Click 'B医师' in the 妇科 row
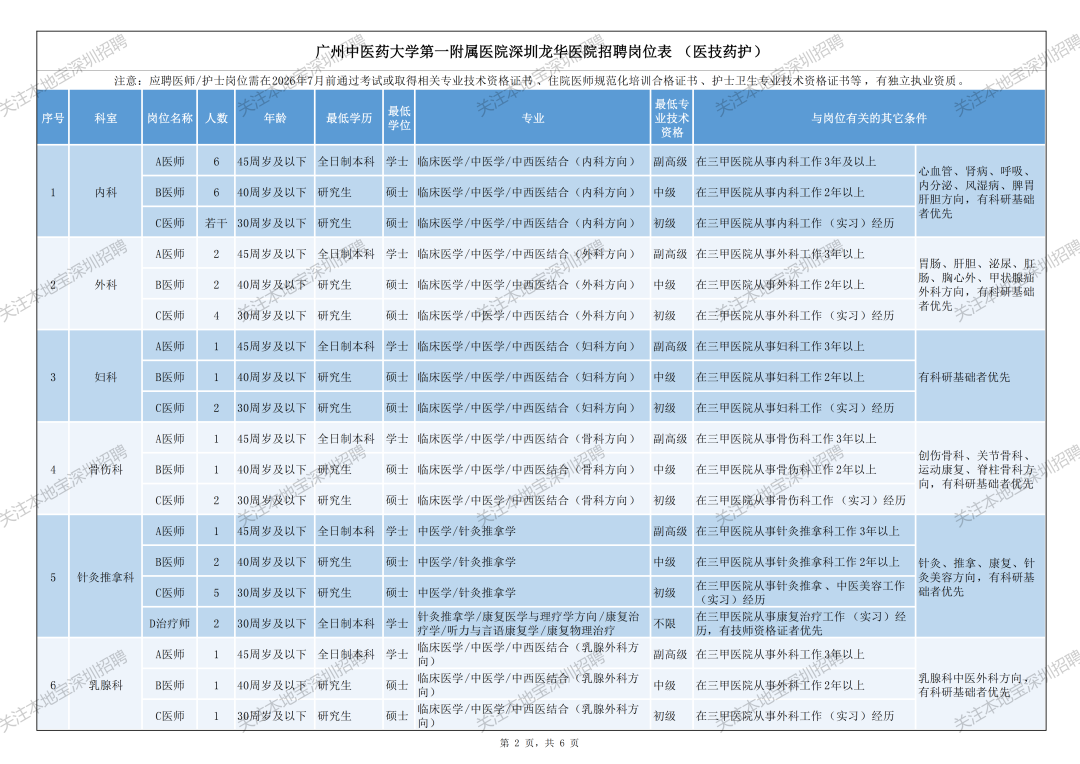 point(169,377)
